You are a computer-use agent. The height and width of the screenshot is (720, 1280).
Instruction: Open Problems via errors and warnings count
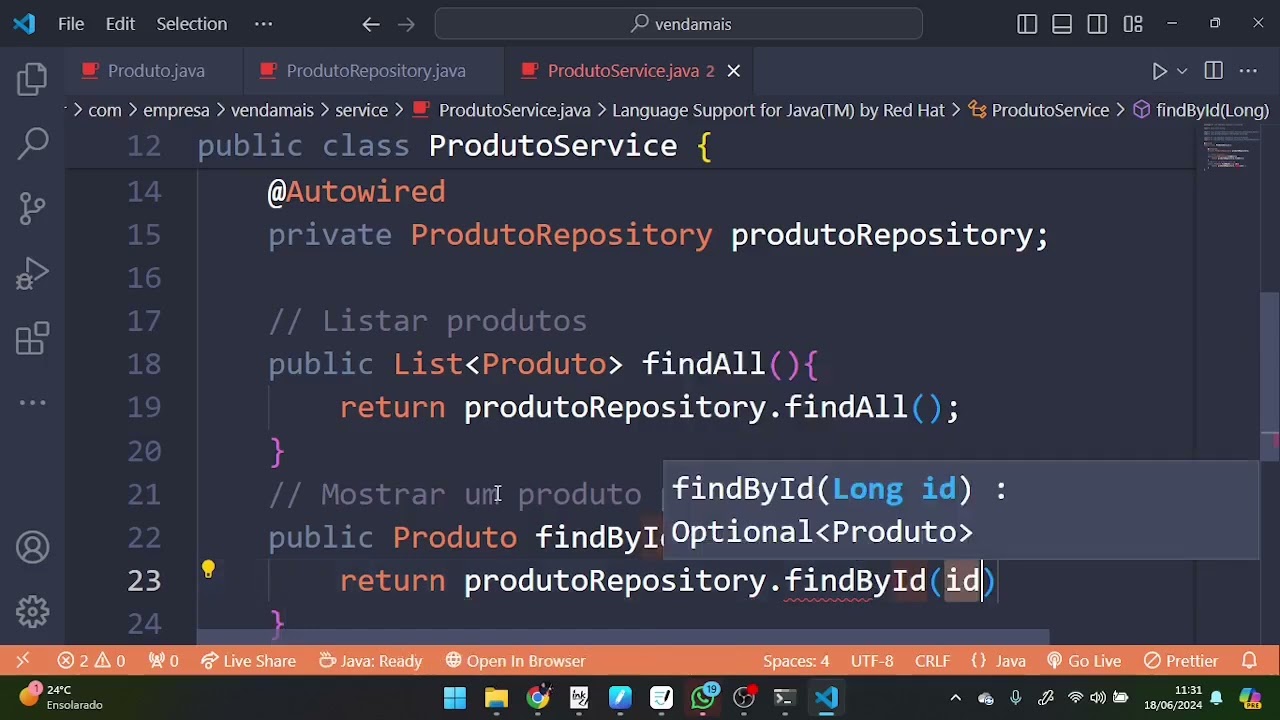tap(91, 661)
